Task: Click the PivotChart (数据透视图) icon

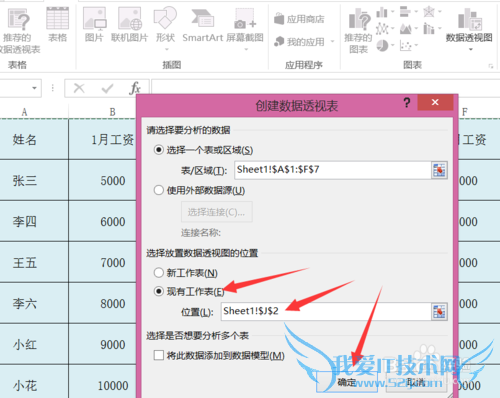Action: point(470,19)
